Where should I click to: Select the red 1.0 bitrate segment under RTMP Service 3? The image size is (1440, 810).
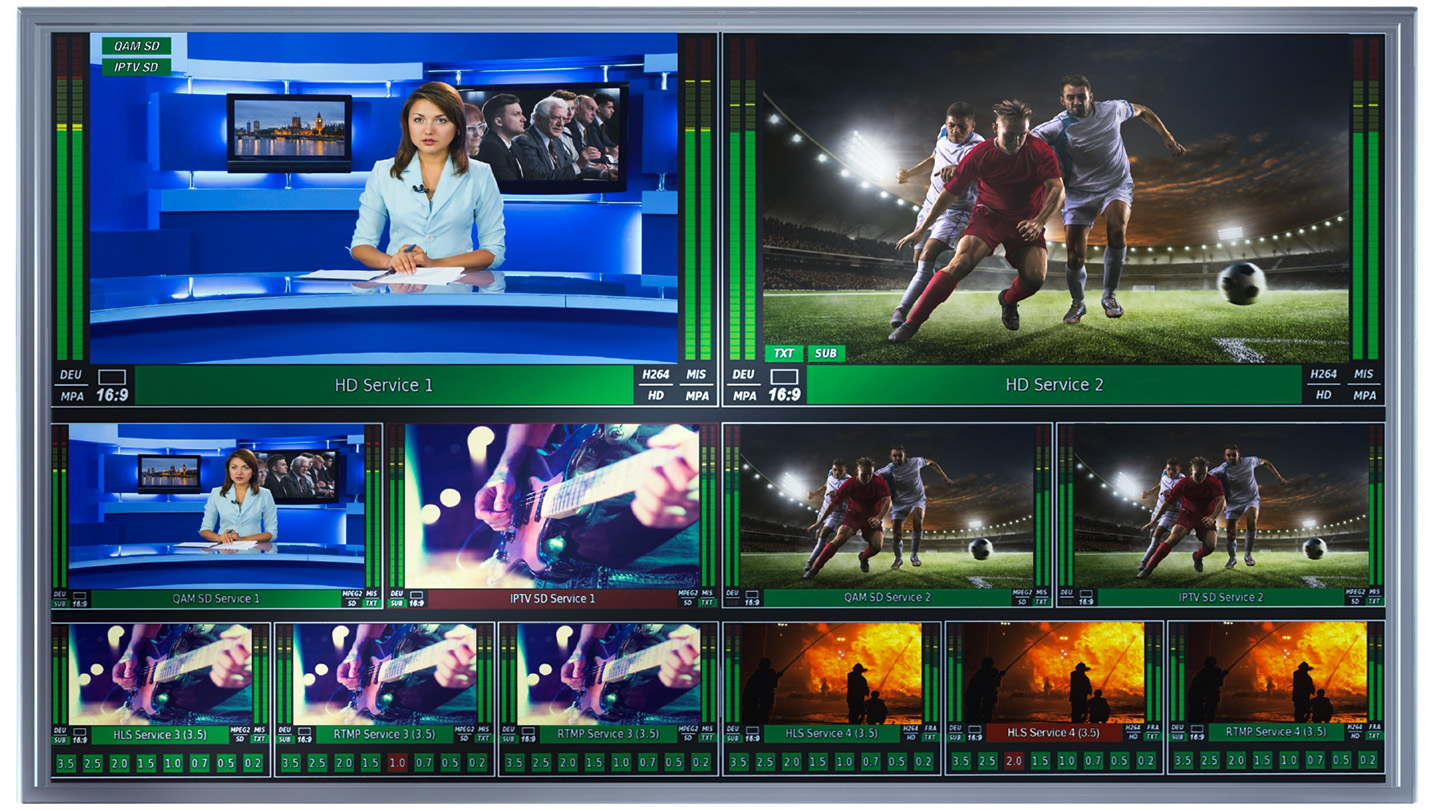[399, 762]
